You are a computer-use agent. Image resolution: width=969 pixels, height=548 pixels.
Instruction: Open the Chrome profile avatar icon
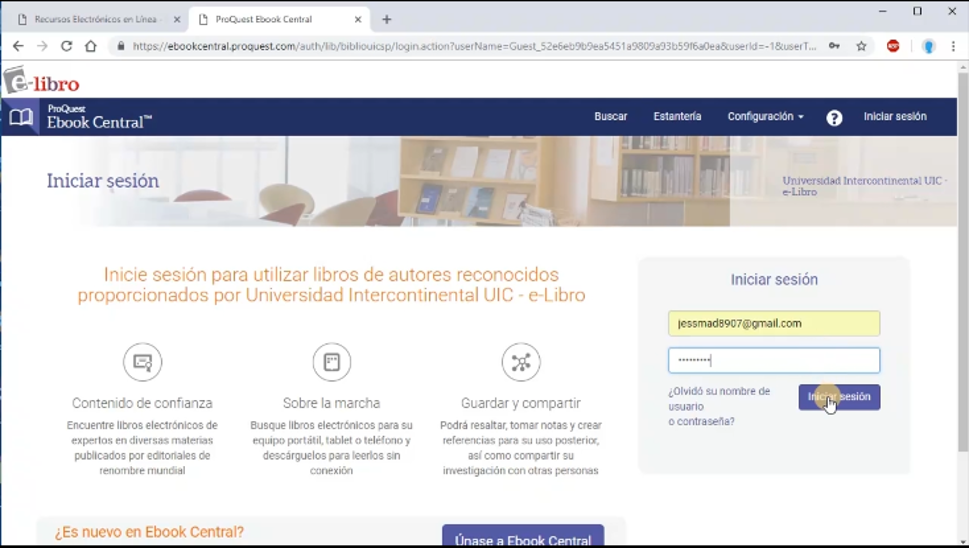[928, 46]
